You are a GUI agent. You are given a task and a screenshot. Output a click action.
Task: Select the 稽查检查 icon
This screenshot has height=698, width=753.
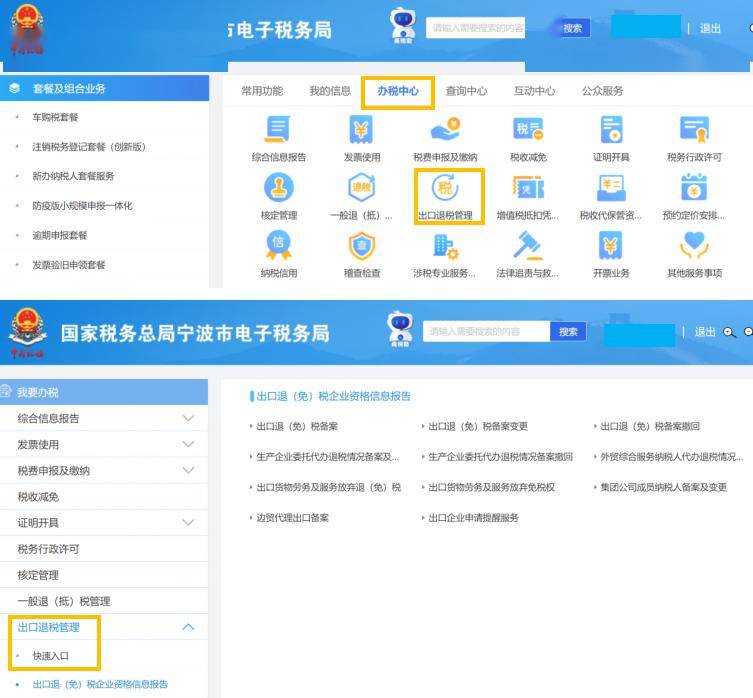361,246
